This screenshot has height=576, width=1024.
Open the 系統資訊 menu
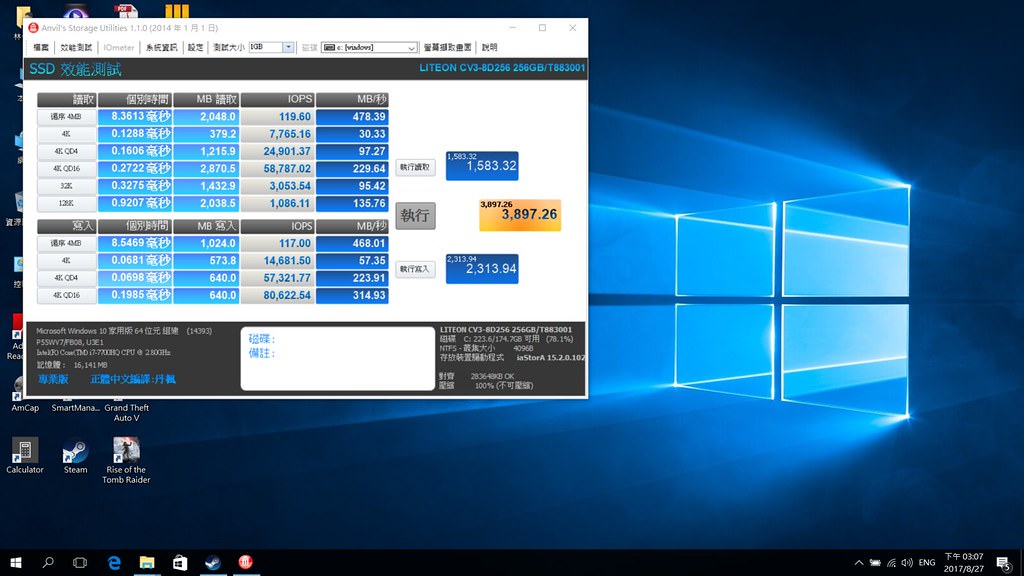coord(161,48)
